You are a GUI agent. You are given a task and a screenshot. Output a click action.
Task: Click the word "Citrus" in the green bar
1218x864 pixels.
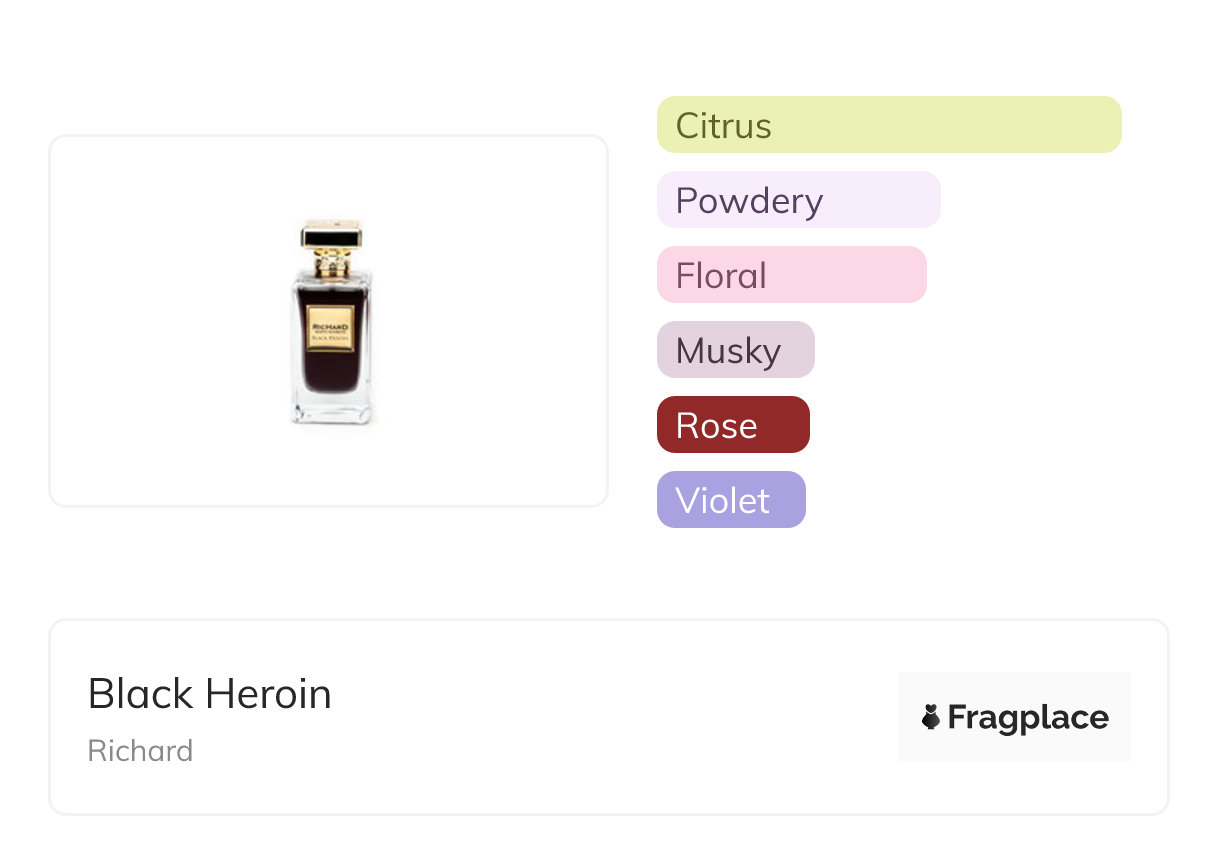tap(723, 126)
